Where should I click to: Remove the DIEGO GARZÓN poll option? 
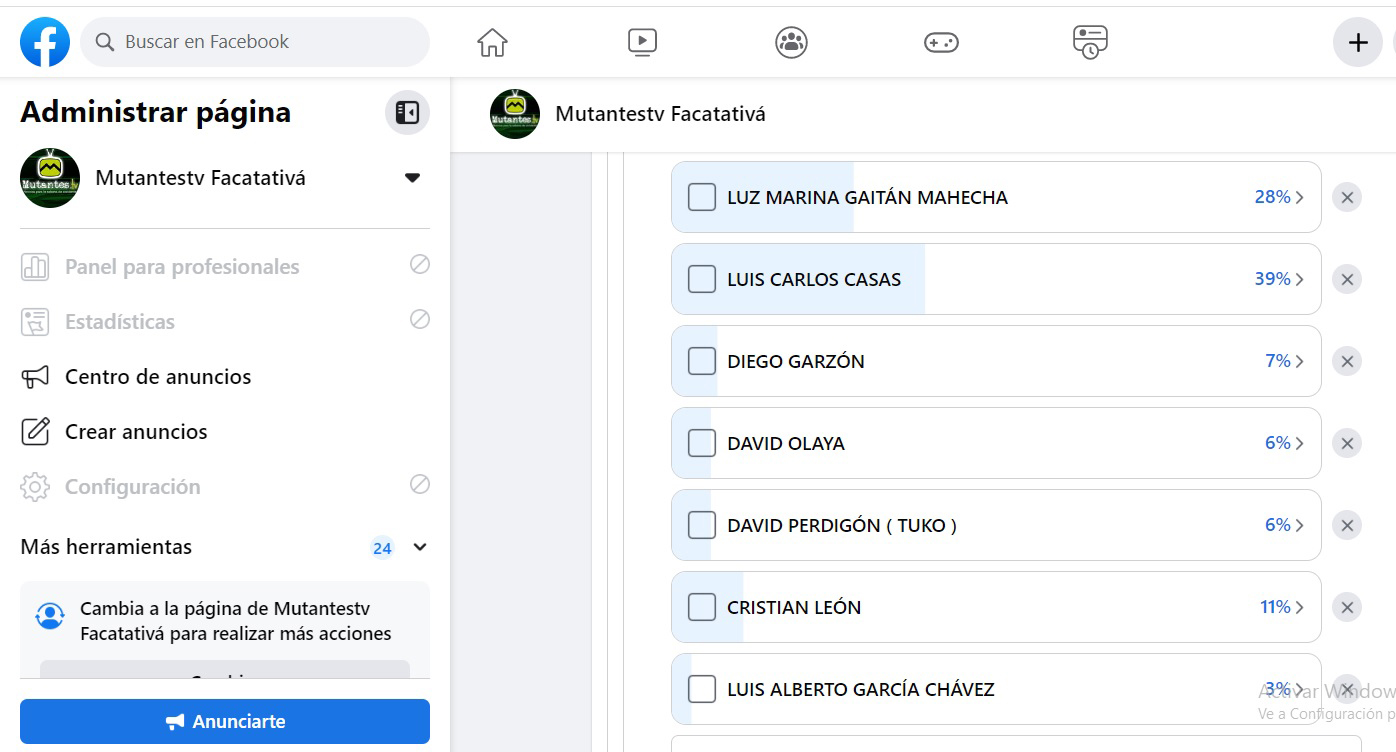1347,362
